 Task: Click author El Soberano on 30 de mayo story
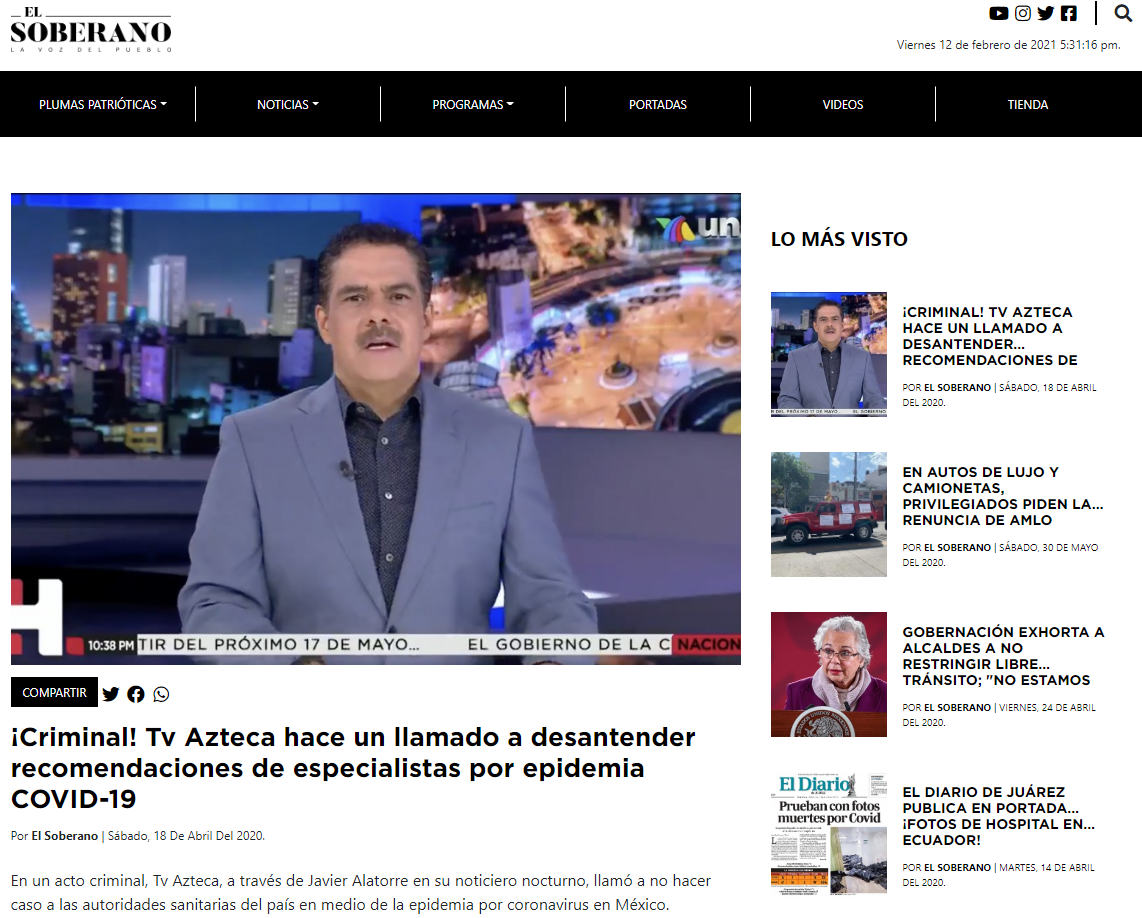point(957,547)
